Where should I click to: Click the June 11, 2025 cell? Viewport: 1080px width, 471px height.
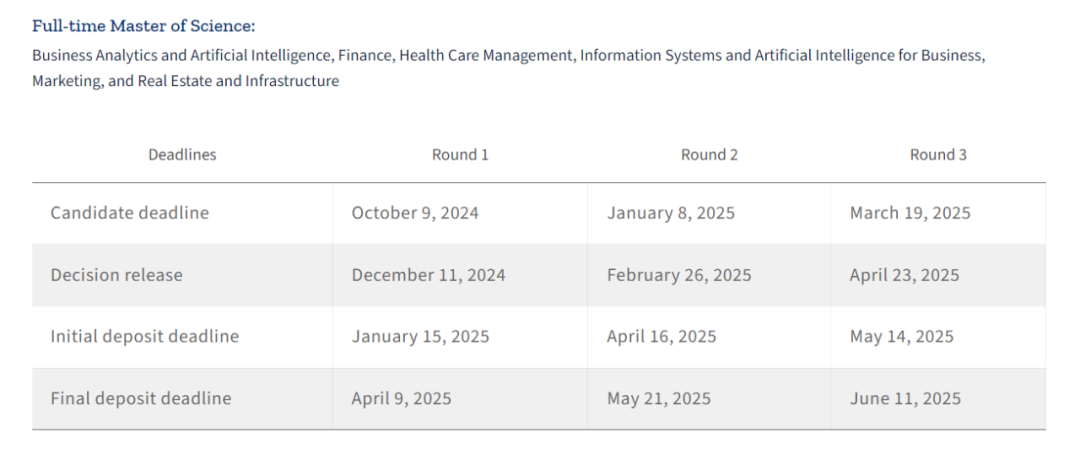[x=905, y=399]
